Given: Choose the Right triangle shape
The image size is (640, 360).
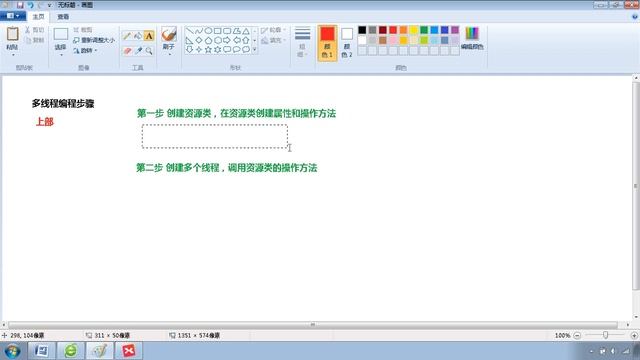Looking at the screenshot, I should tap(189, 40).
